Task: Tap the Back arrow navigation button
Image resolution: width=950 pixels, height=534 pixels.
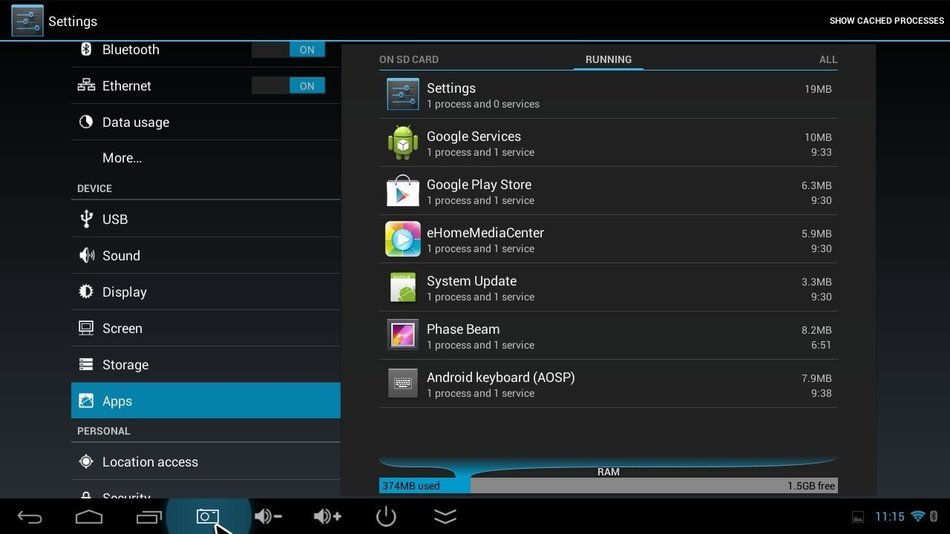Action: 30,516
